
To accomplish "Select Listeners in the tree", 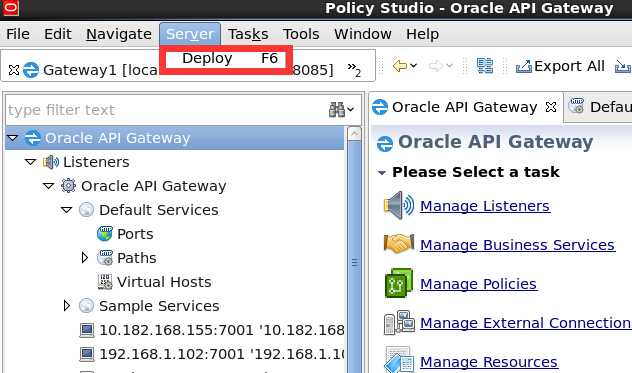I will [96, 162].
